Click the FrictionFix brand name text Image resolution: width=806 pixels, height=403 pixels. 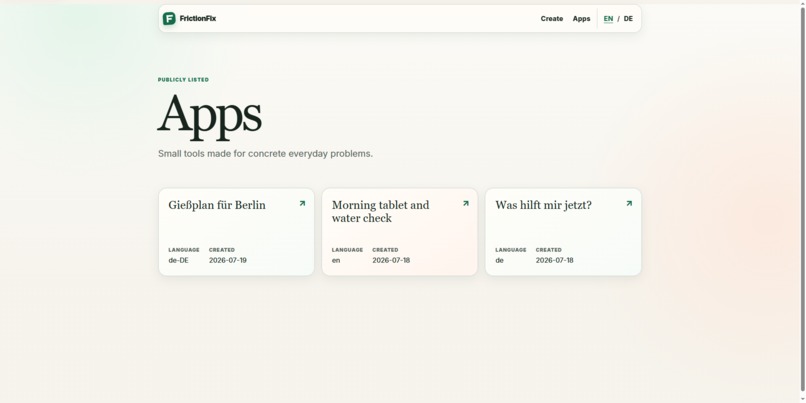[198, 19]
